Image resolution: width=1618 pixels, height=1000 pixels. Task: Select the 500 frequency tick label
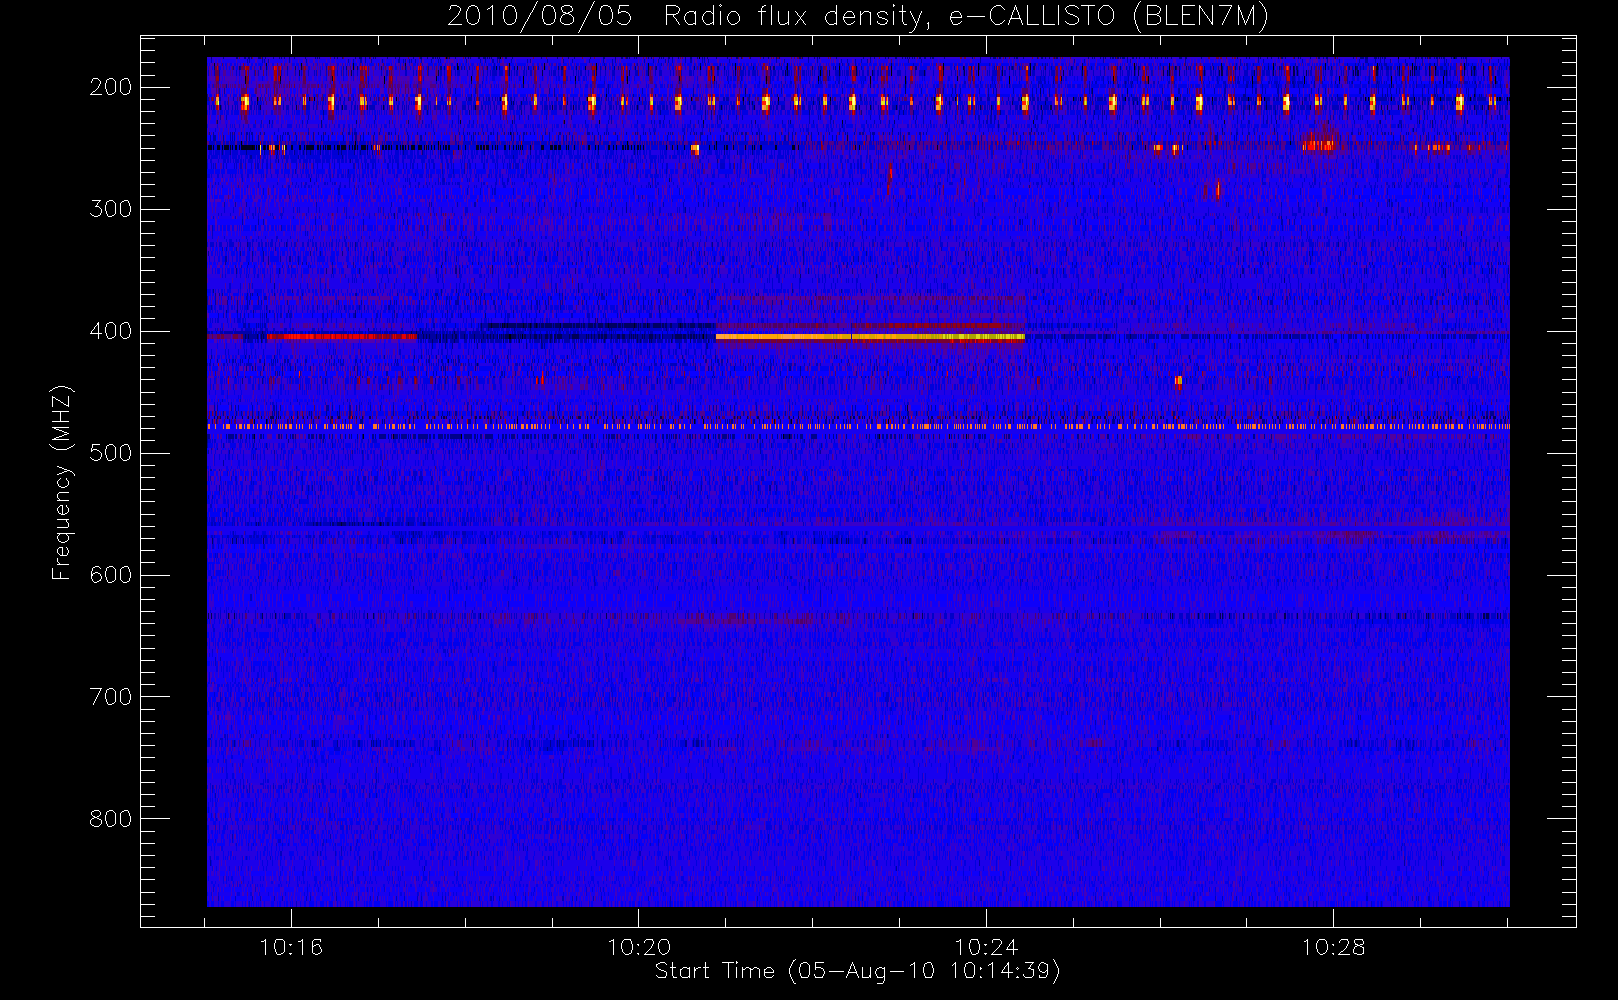(111, 453)
